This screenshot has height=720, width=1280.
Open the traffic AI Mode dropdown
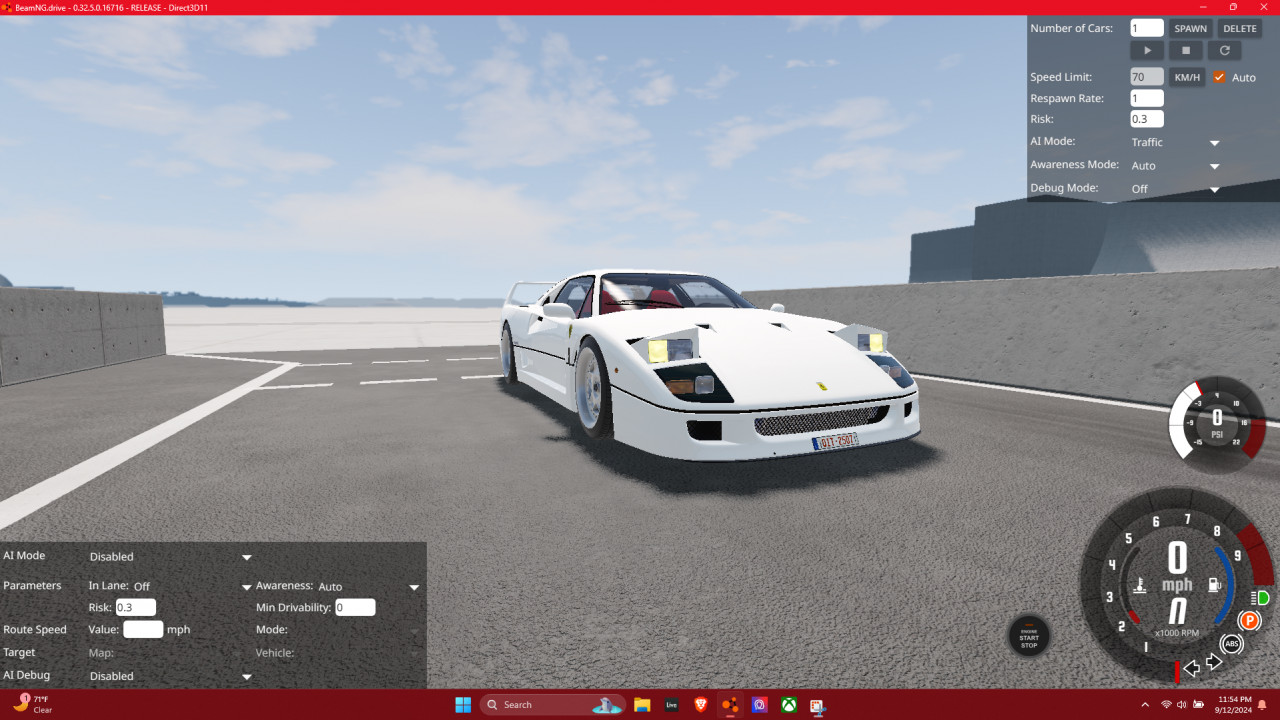pyautogui.click(x=1175, y=142)
